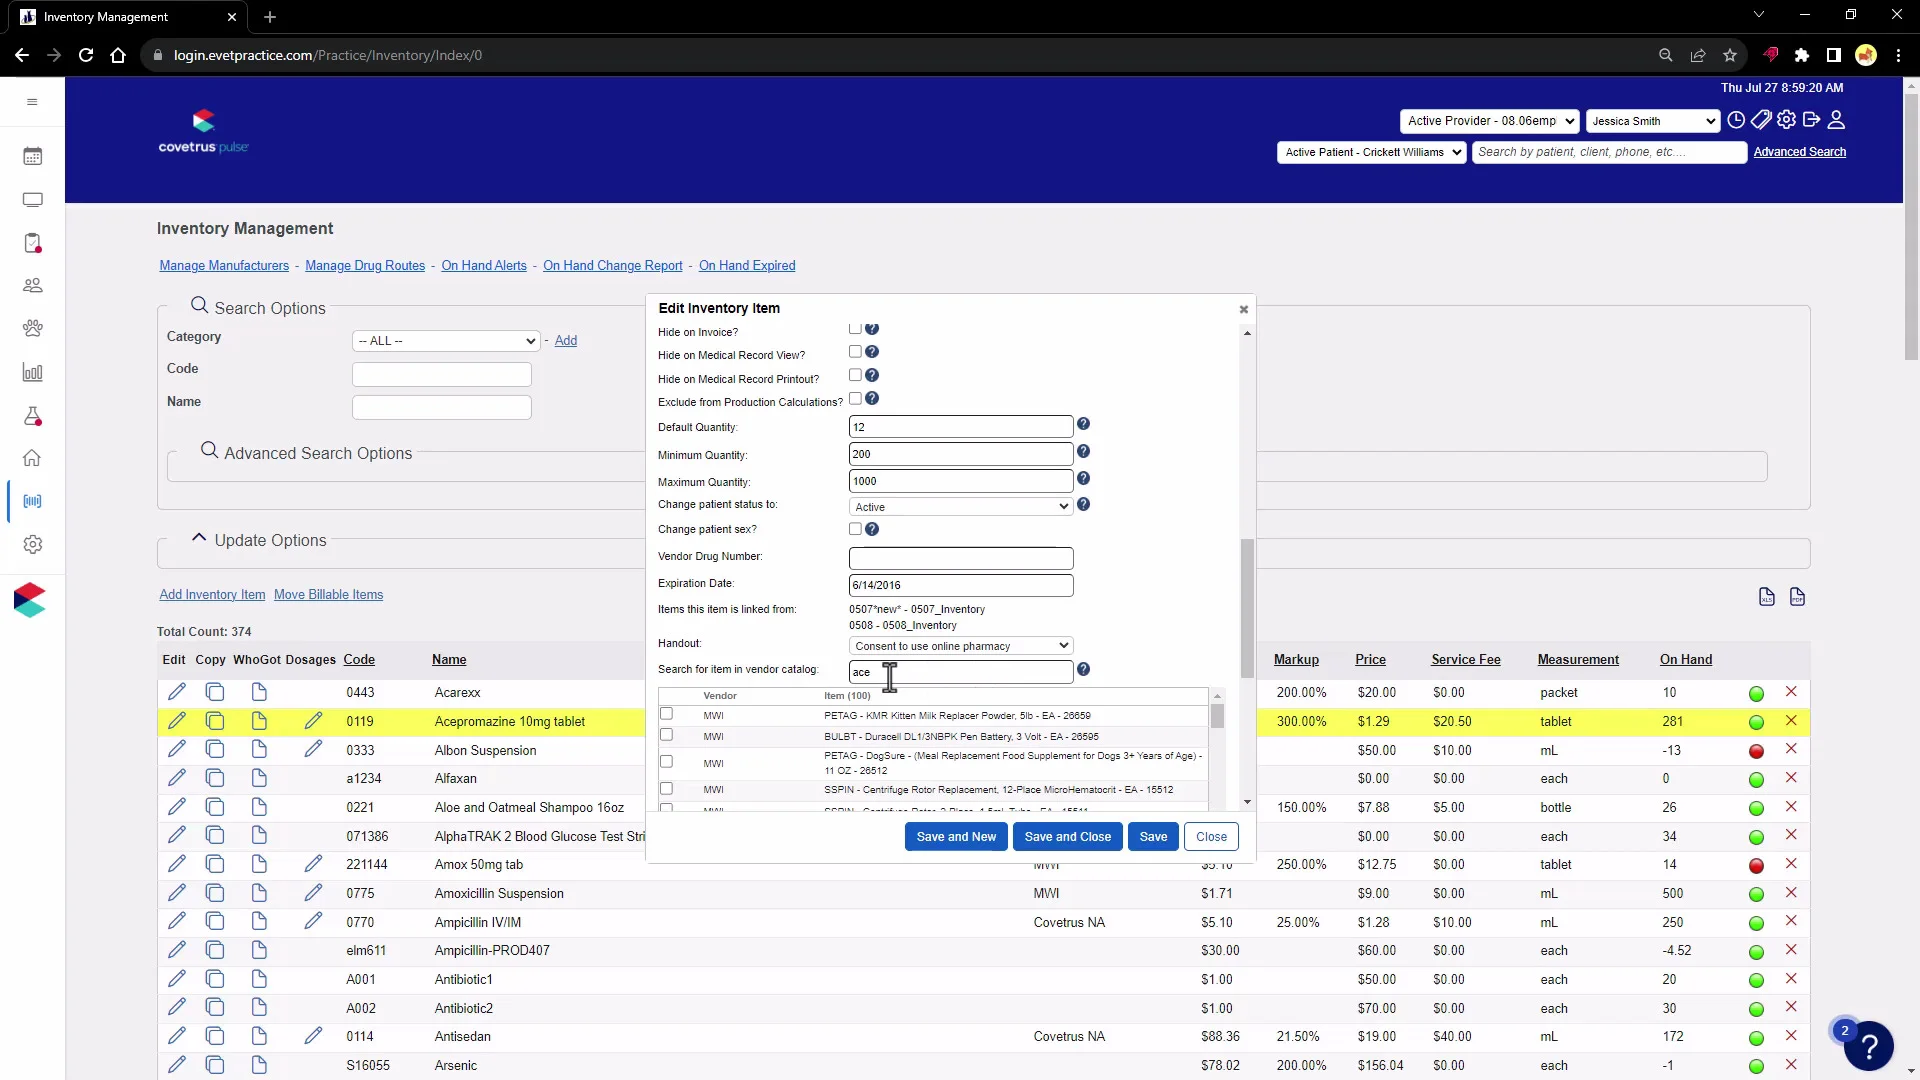Image resolution: width=1920 pixels, height=1080 pixels.
Task: Click the logout icon in header
Action: coord(1811,120)
